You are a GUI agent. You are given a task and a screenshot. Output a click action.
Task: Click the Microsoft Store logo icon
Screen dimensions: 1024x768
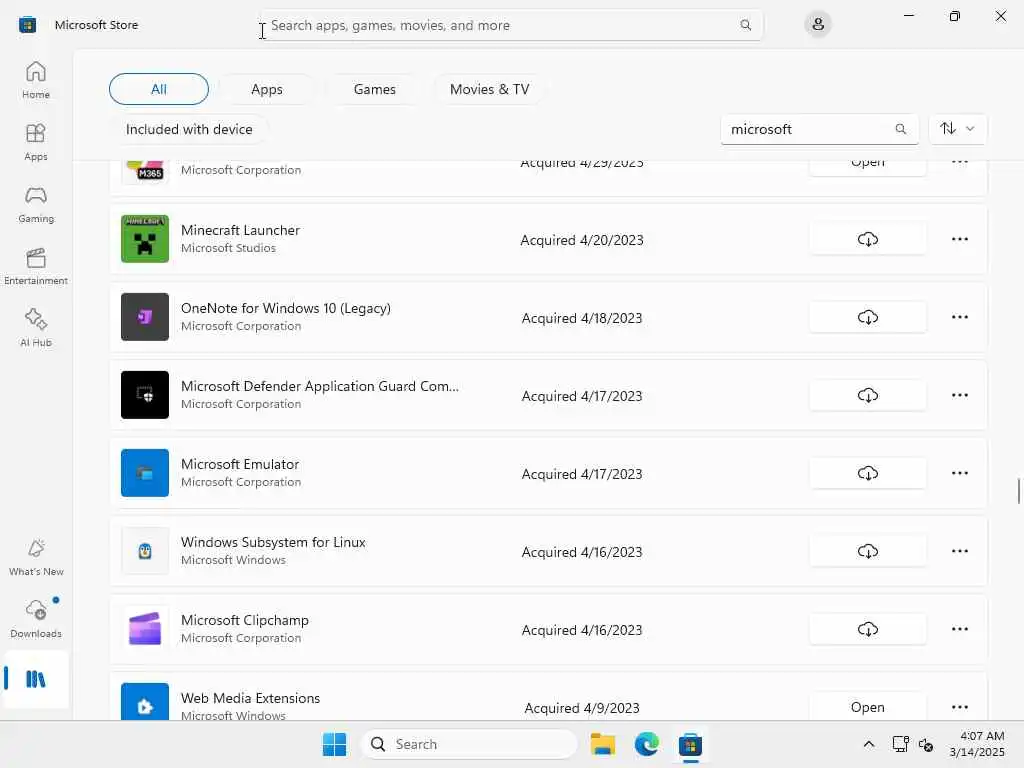pos(27,25)
